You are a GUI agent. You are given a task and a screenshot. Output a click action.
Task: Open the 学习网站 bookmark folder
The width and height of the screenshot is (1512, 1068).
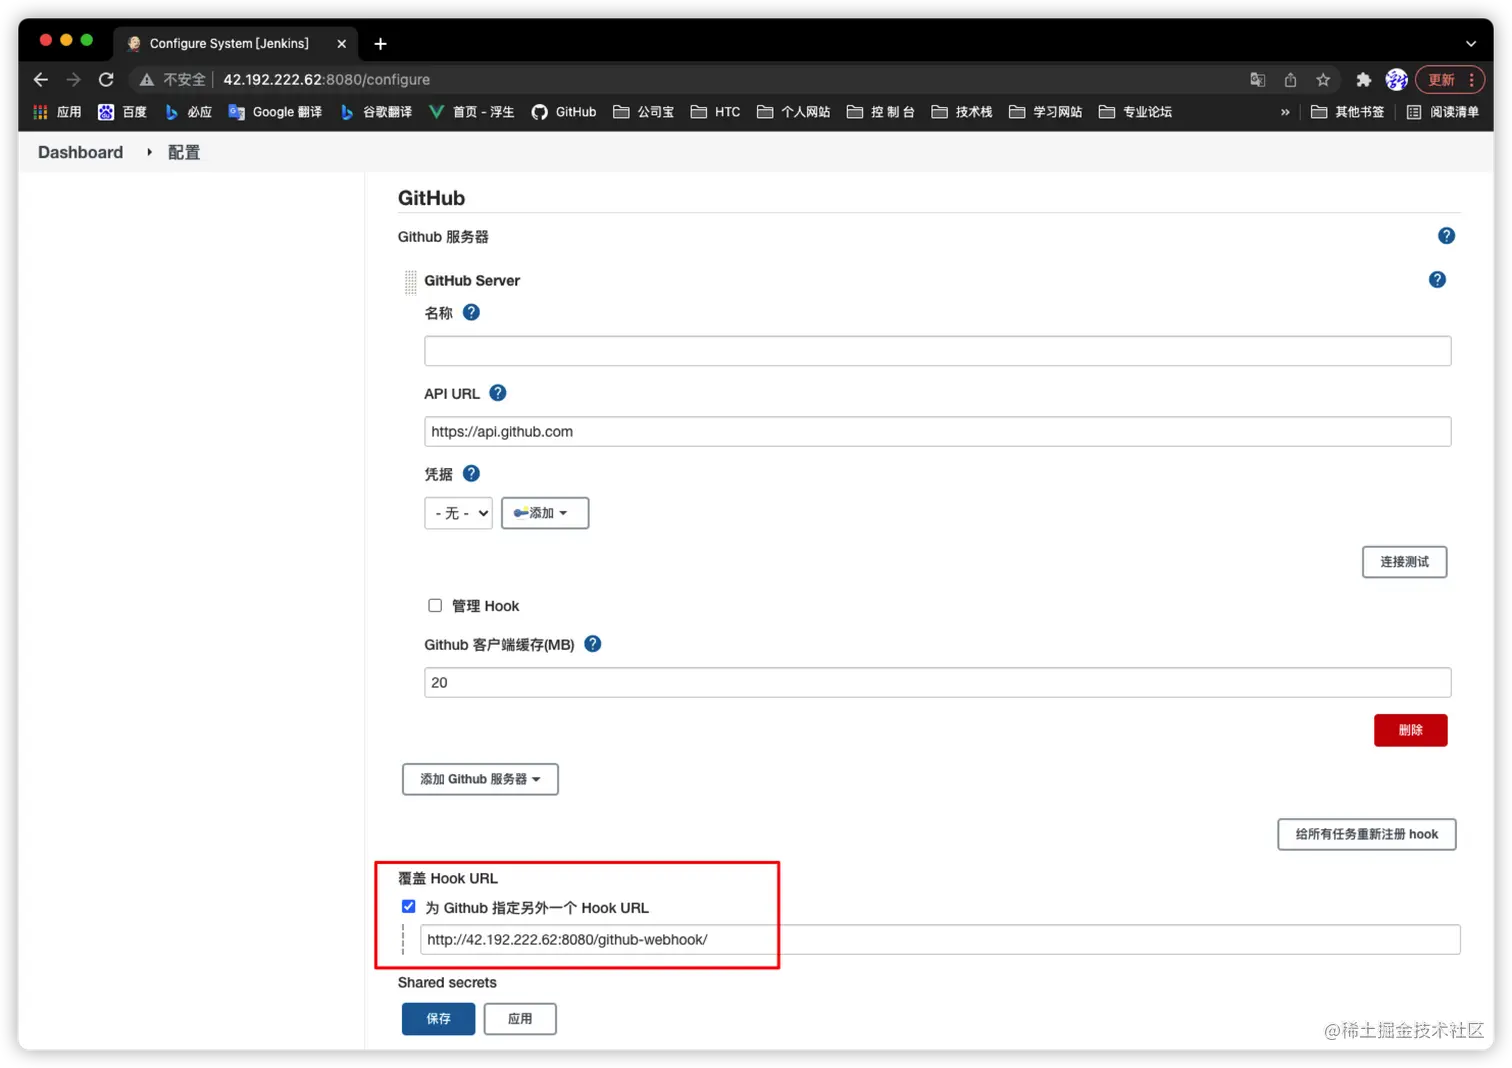click(x=1045, y=112)
